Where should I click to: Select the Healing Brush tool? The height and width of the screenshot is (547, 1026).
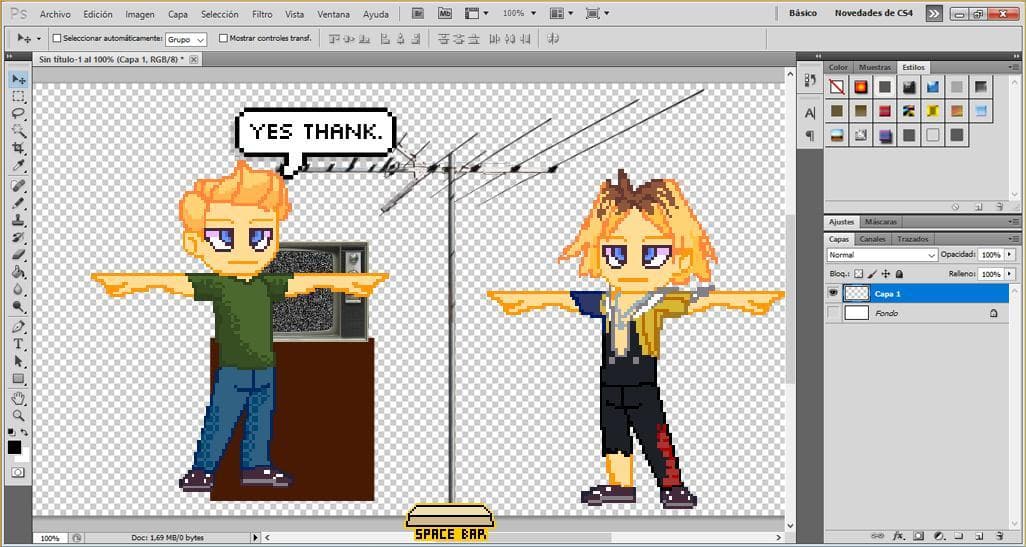(x=18, y=186)
